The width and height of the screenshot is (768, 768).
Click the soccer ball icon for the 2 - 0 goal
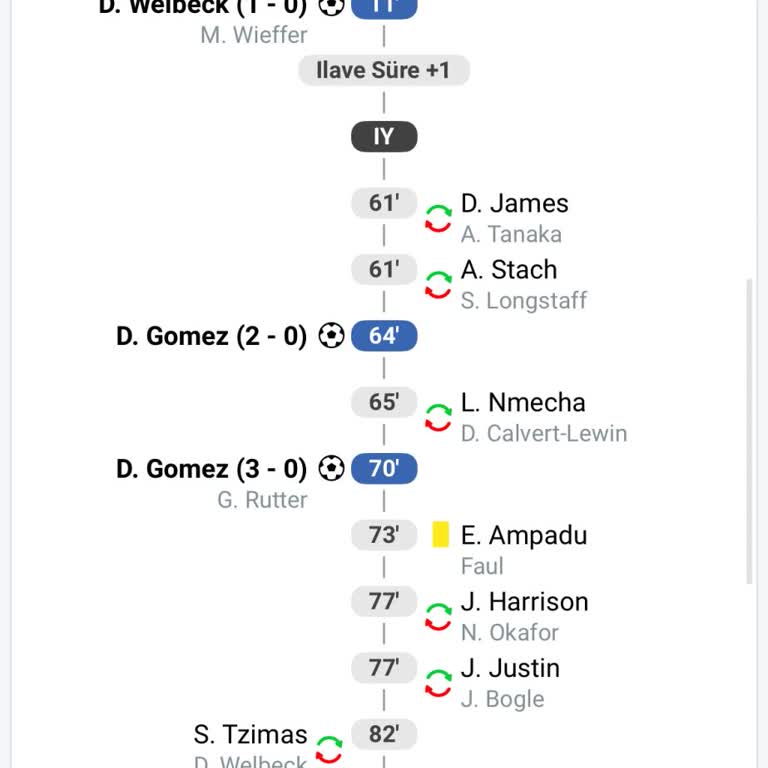331,336
